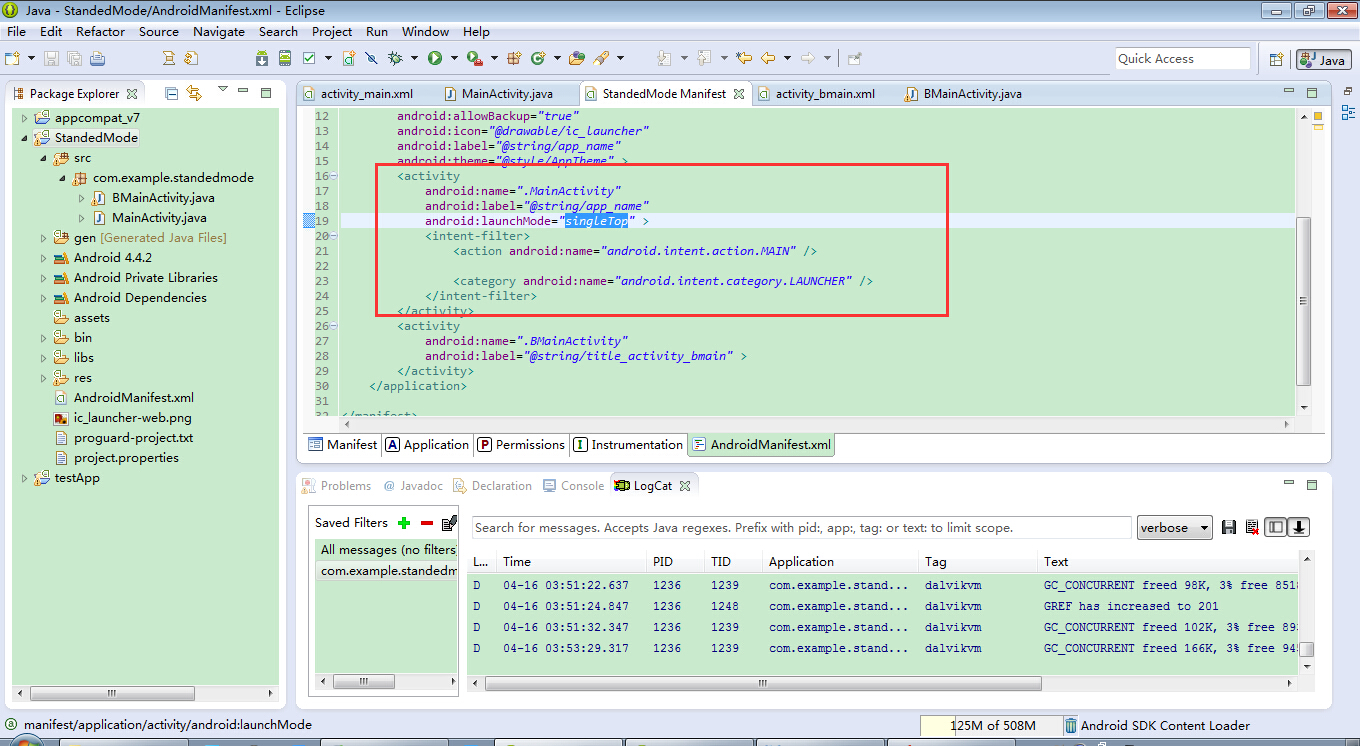1360x746 pixels.
Task: Open the Navigate menu
Action: (x=219, y=32)
